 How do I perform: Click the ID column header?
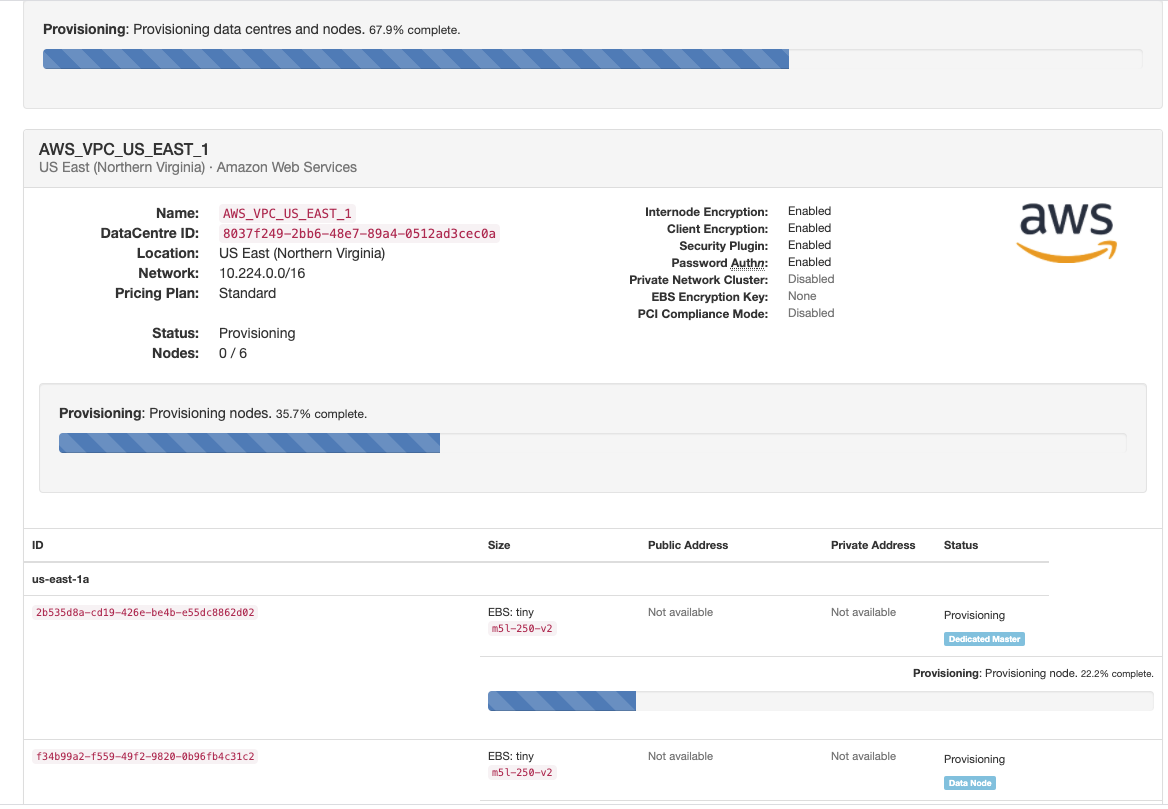coord(38,545)
